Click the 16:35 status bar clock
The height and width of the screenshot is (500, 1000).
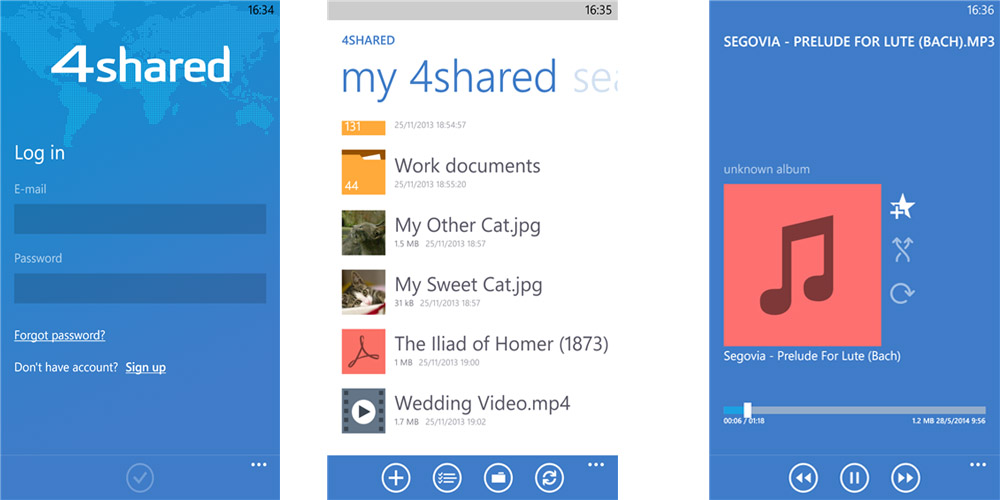598,10
